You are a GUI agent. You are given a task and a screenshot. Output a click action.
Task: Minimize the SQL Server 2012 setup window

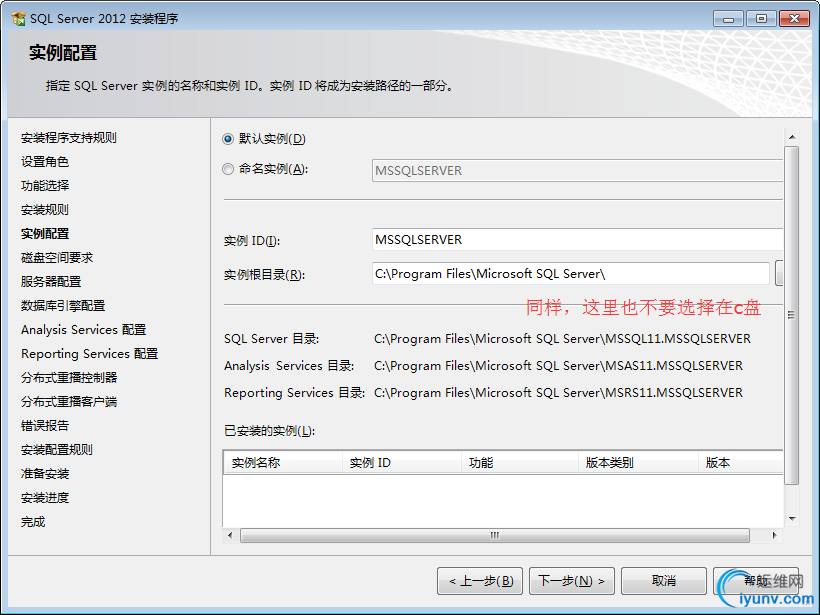(x=728, y=19)
